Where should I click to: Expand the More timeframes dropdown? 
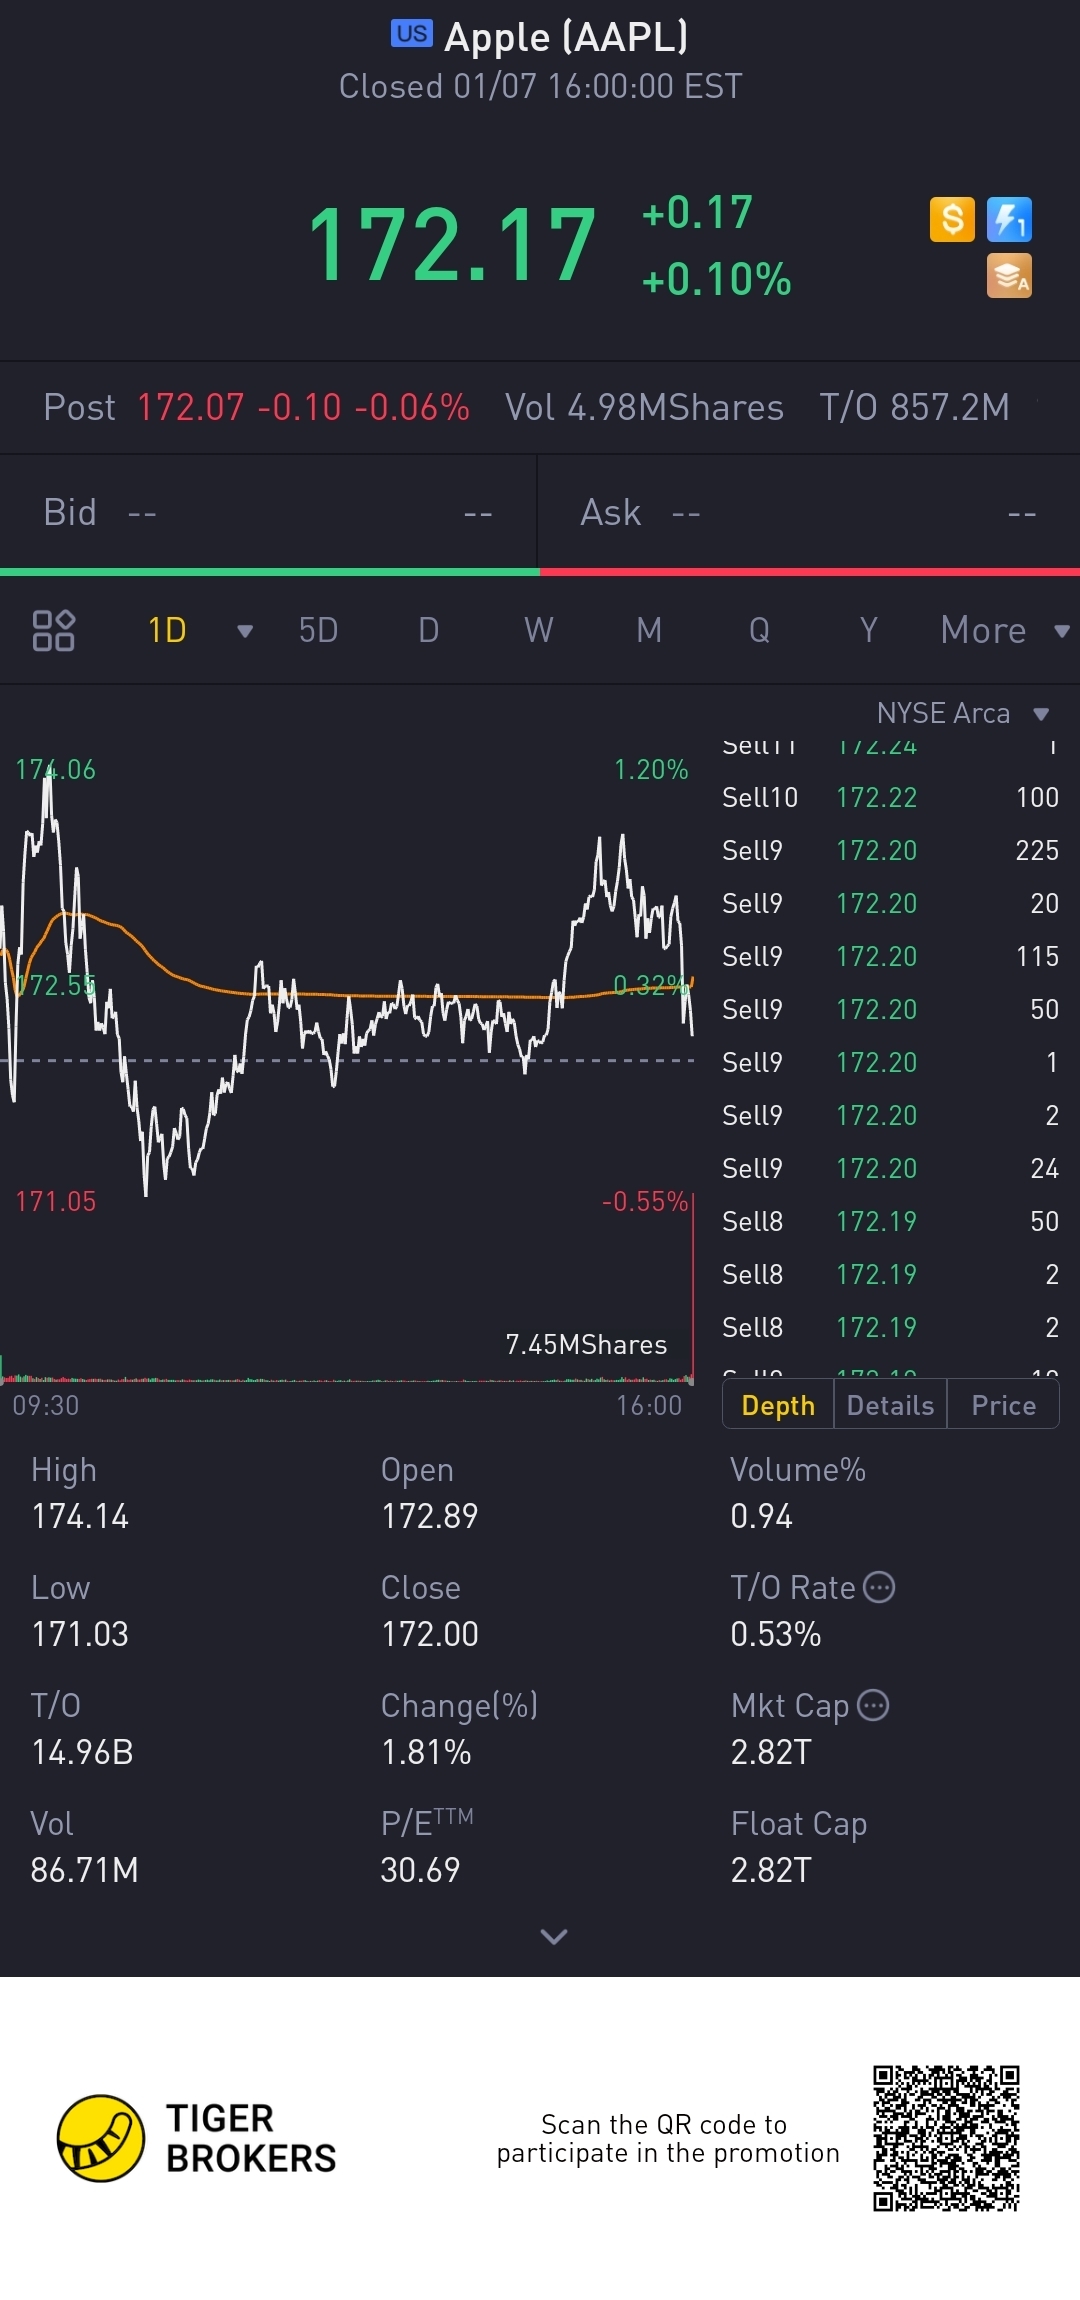pyautogui.click(x=1003, y=630)
